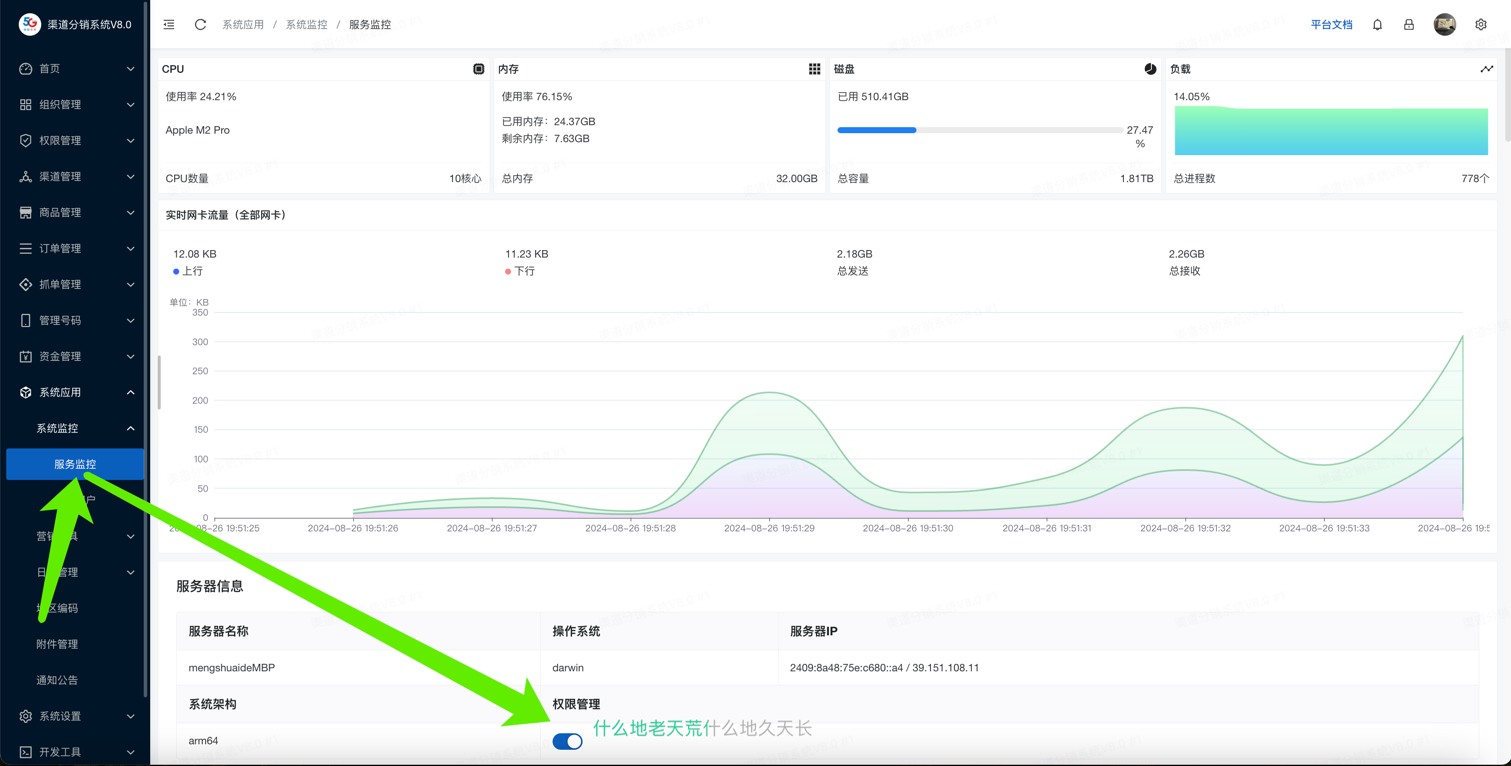
Task: Toggle the 权限管理 switch off
Action: click(567, 741)
